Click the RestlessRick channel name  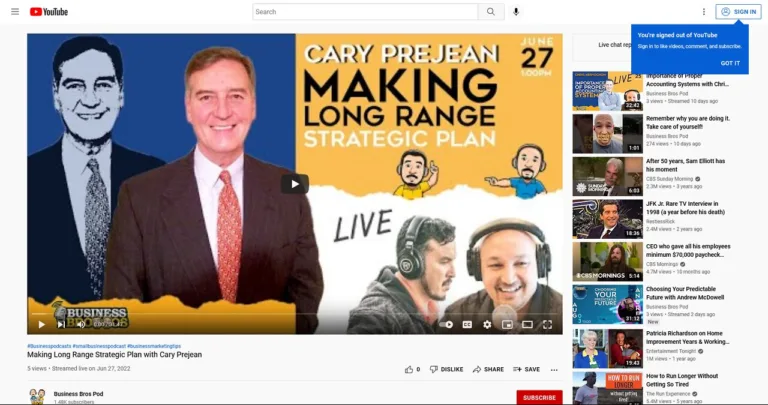point(660,221)
